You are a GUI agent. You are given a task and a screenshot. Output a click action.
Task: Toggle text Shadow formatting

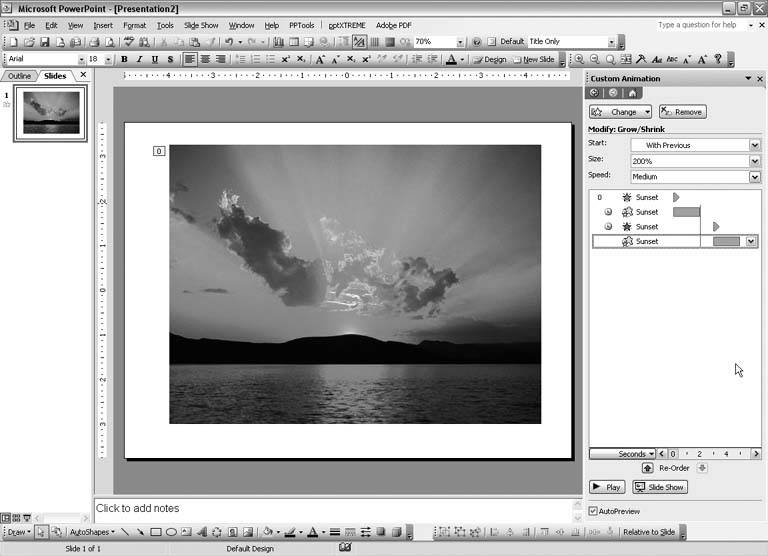click(x=170, y=60)
